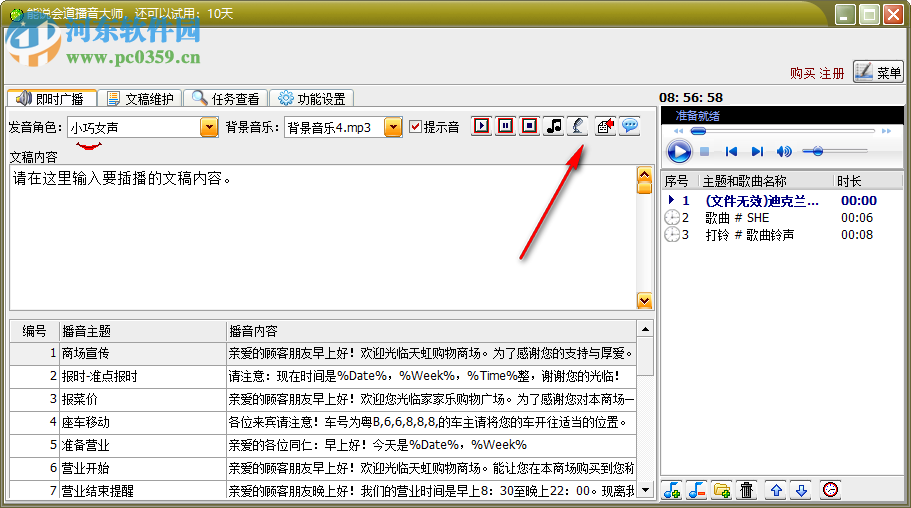Toggle the 提示音 checkbox
This screenshot has width=911, height=508.
pos(415,127)
